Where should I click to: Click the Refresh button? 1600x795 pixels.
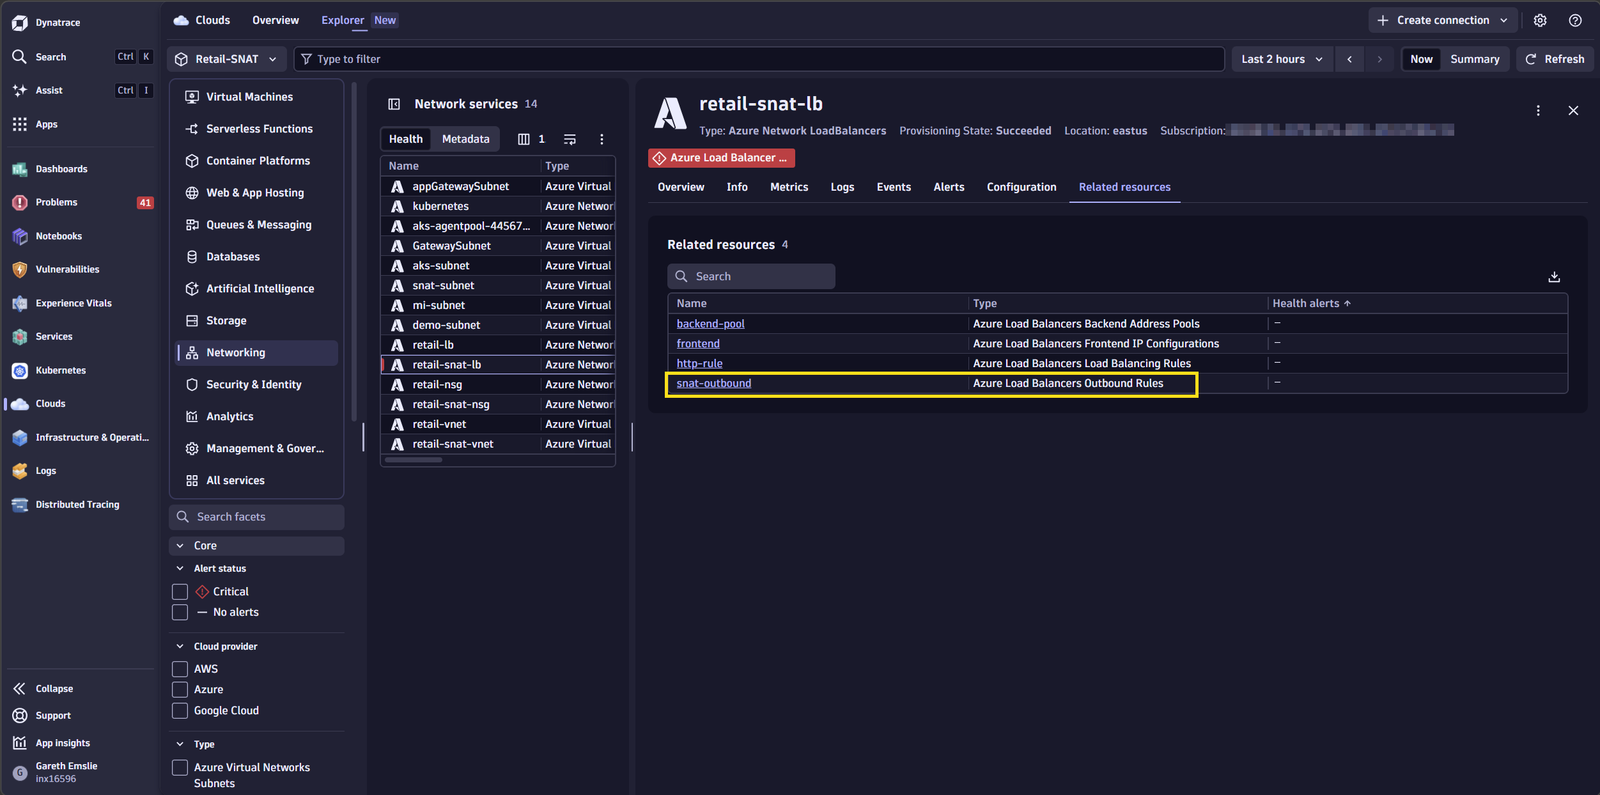pos(1555,59)
